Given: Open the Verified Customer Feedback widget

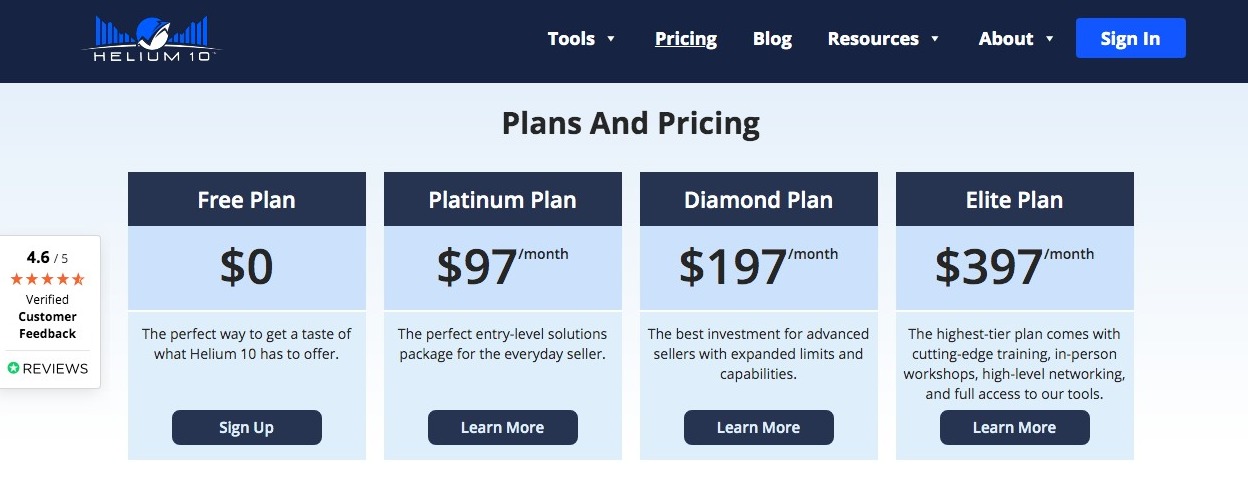Looking at the screenshot, I should point(48,312).
